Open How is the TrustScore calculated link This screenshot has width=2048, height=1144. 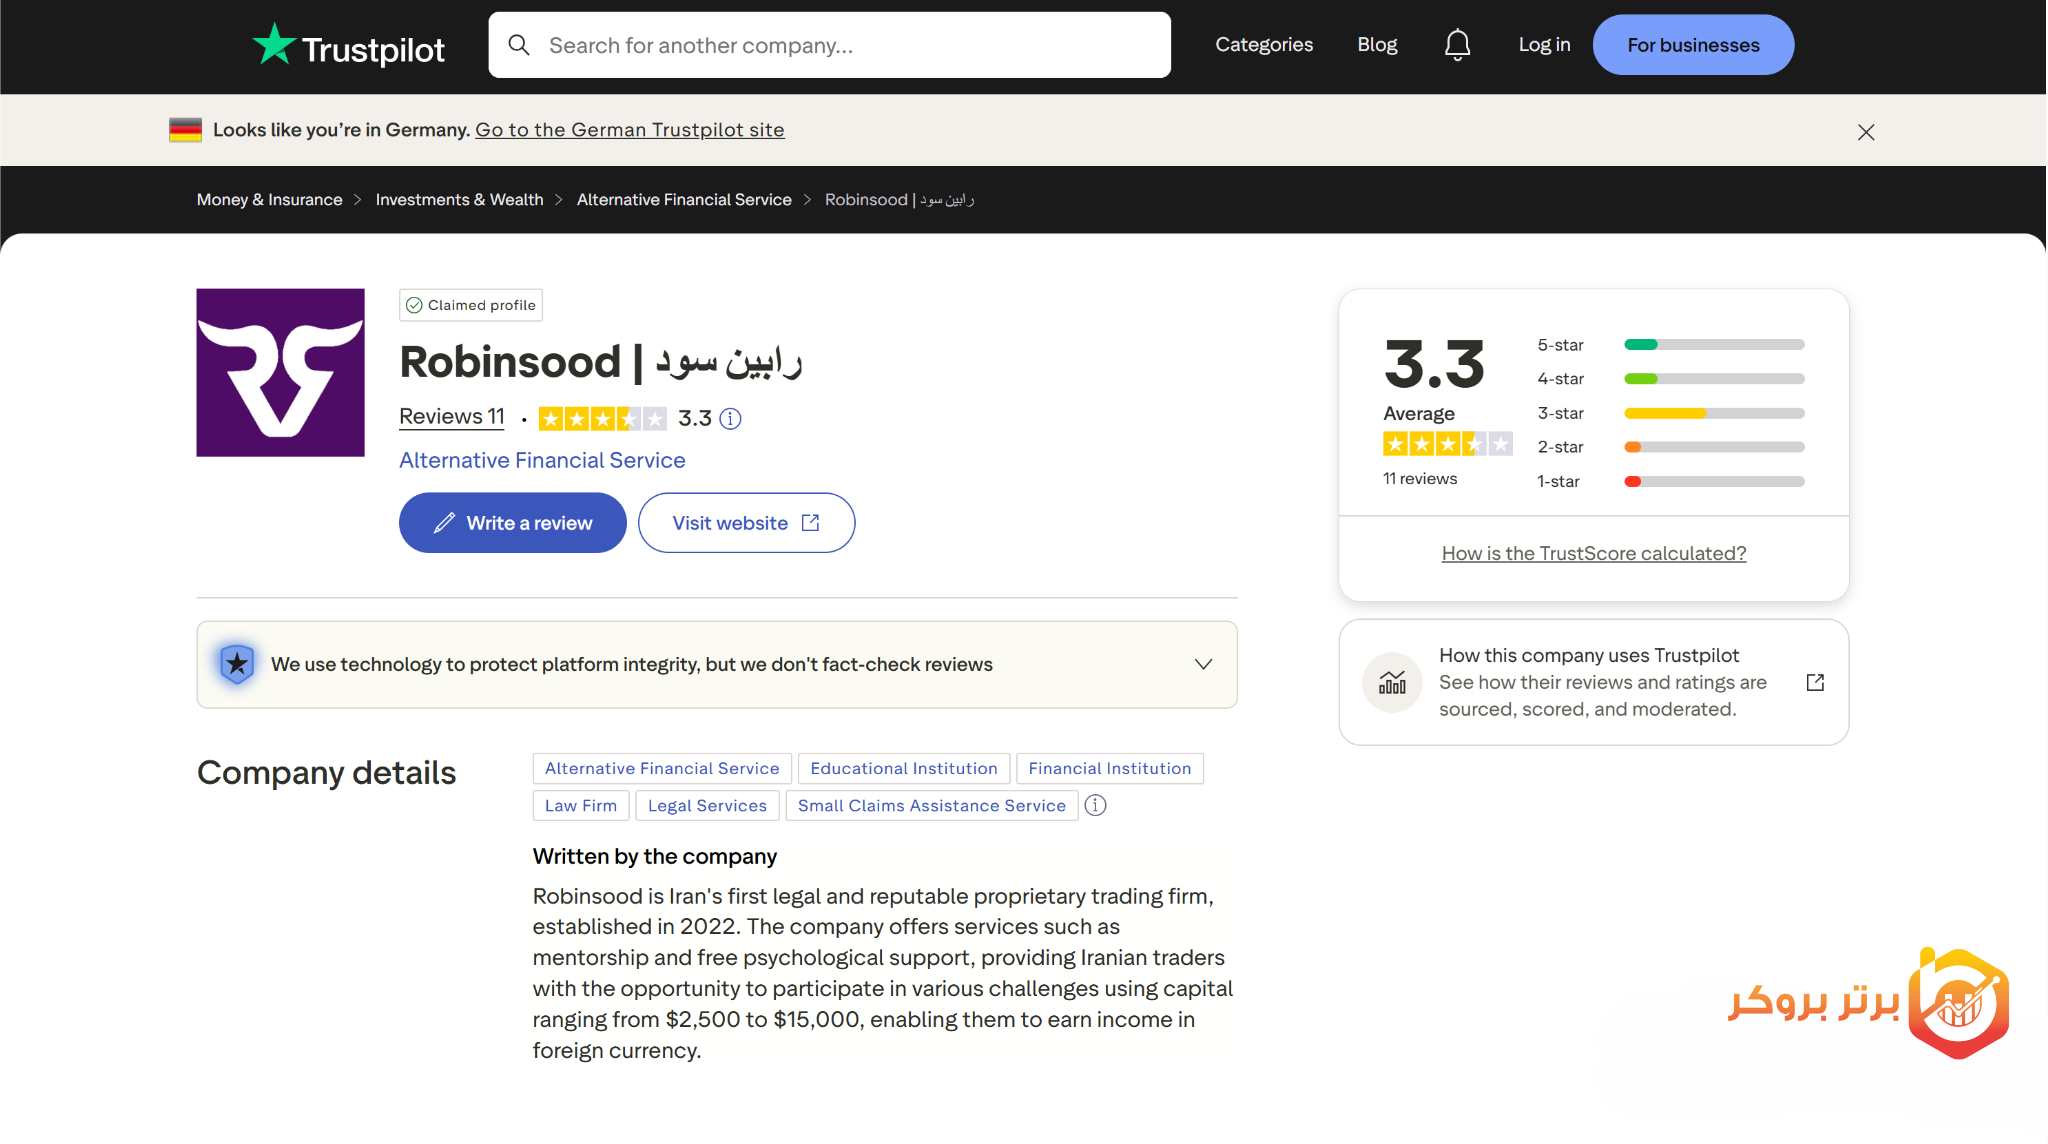click(x=1594, y=554)
